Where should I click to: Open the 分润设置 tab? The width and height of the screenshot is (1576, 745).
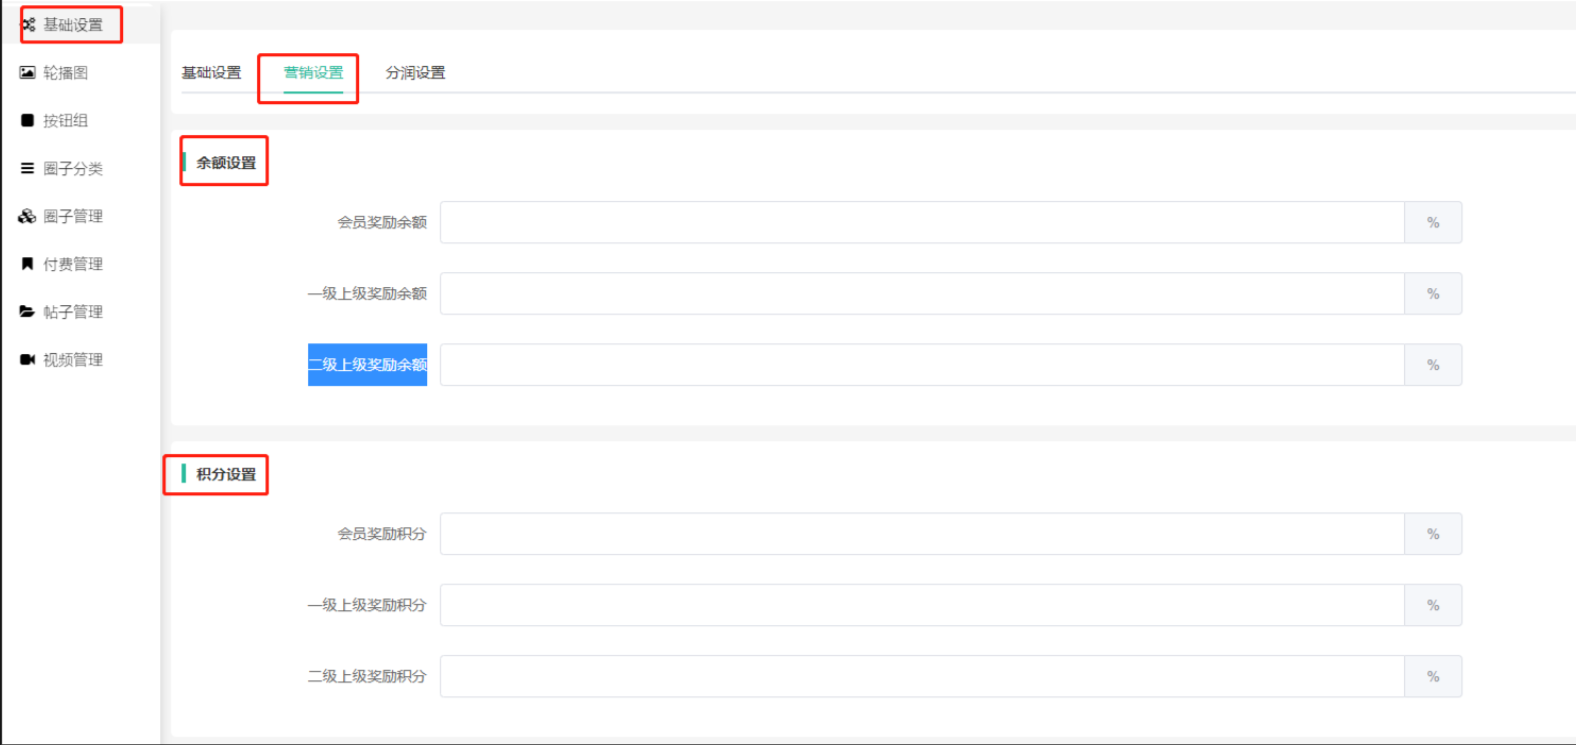[415, 73]
